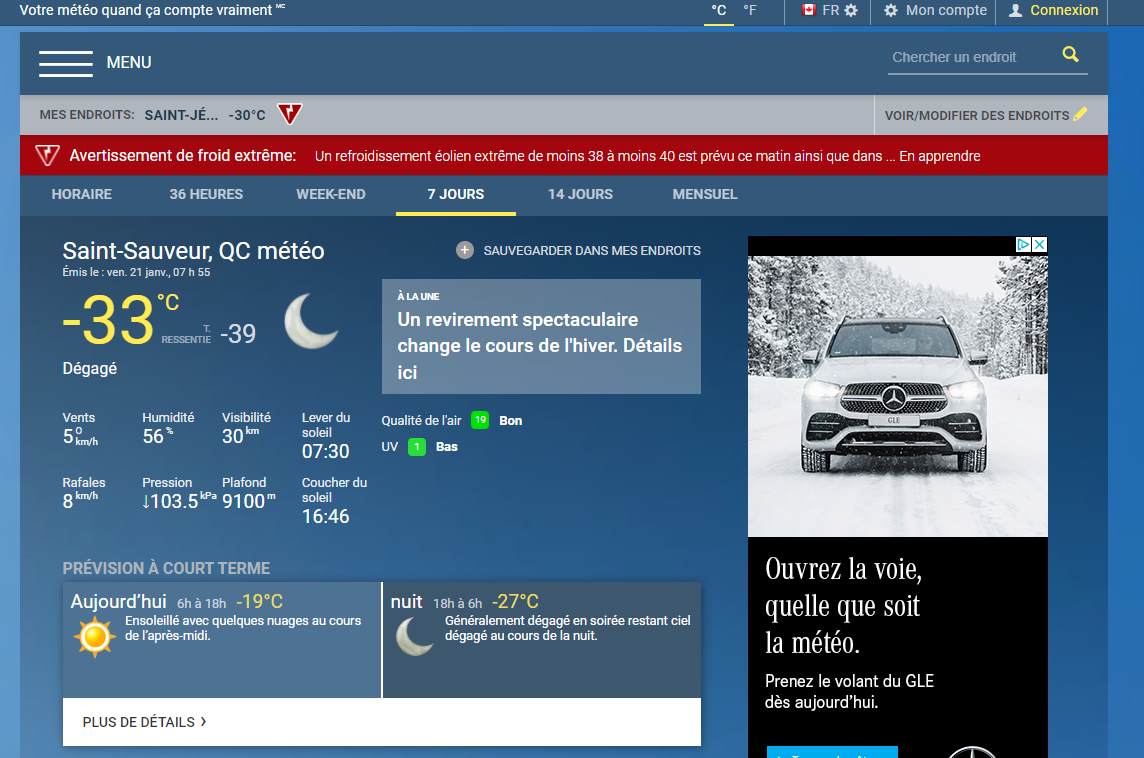Click VOIR/MODIFIER DES ENDROITS
Image resolution: width=1144 pixels, height=758 pixels.
click(x=977, y=115)
